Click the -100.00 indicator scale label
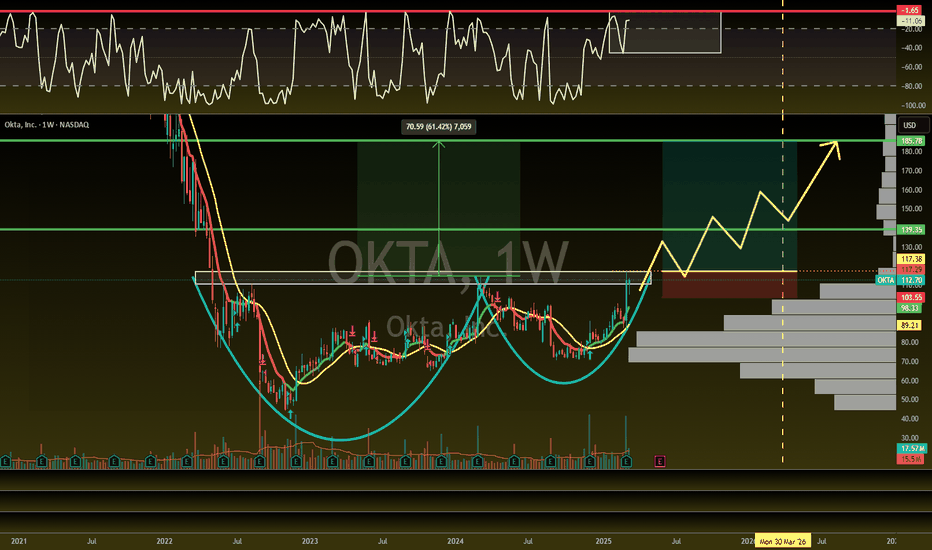The height and width of the screenshot is (550, 932). (914, 105)
